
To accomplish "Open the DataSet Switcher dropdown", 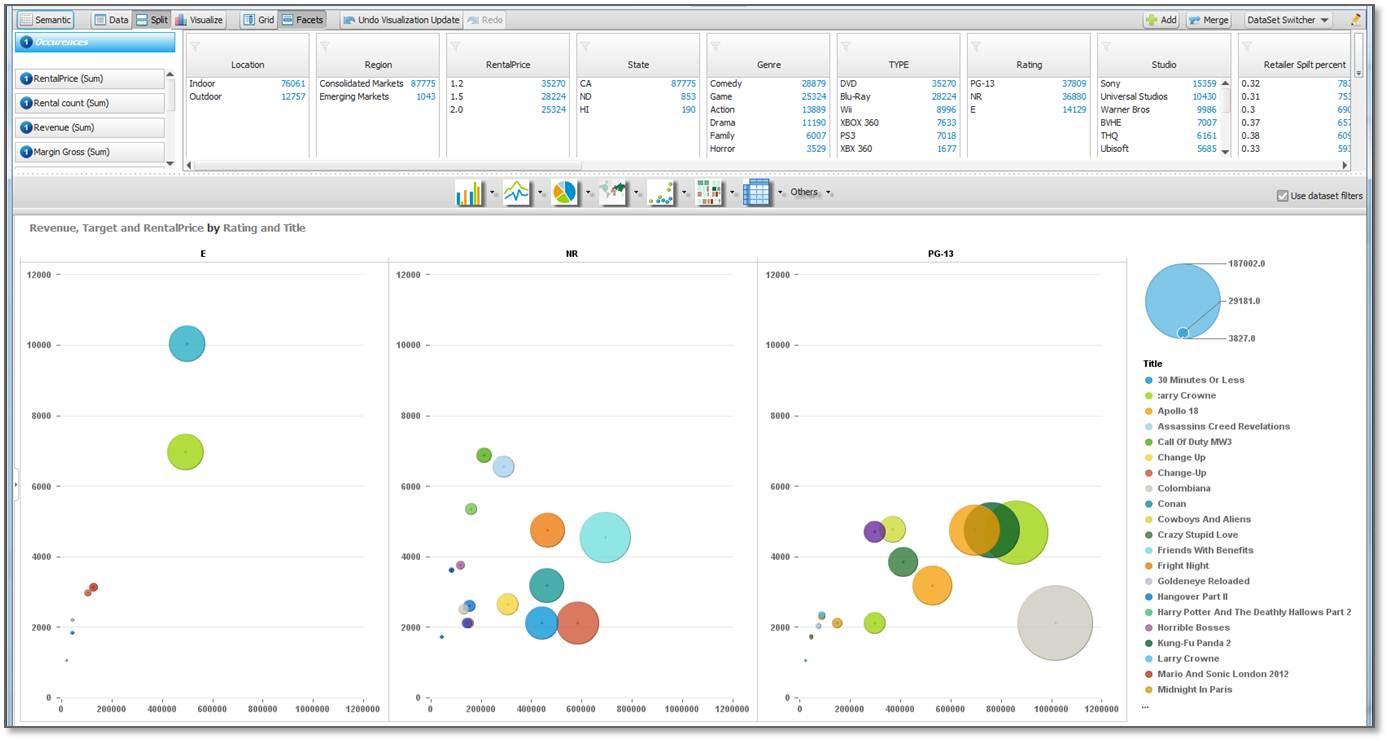I will click(1288, 20).
